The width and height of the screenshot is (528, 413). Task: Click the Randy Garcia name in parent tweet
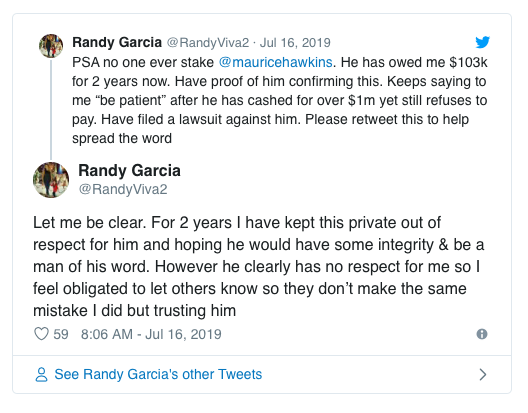[117, 42]
